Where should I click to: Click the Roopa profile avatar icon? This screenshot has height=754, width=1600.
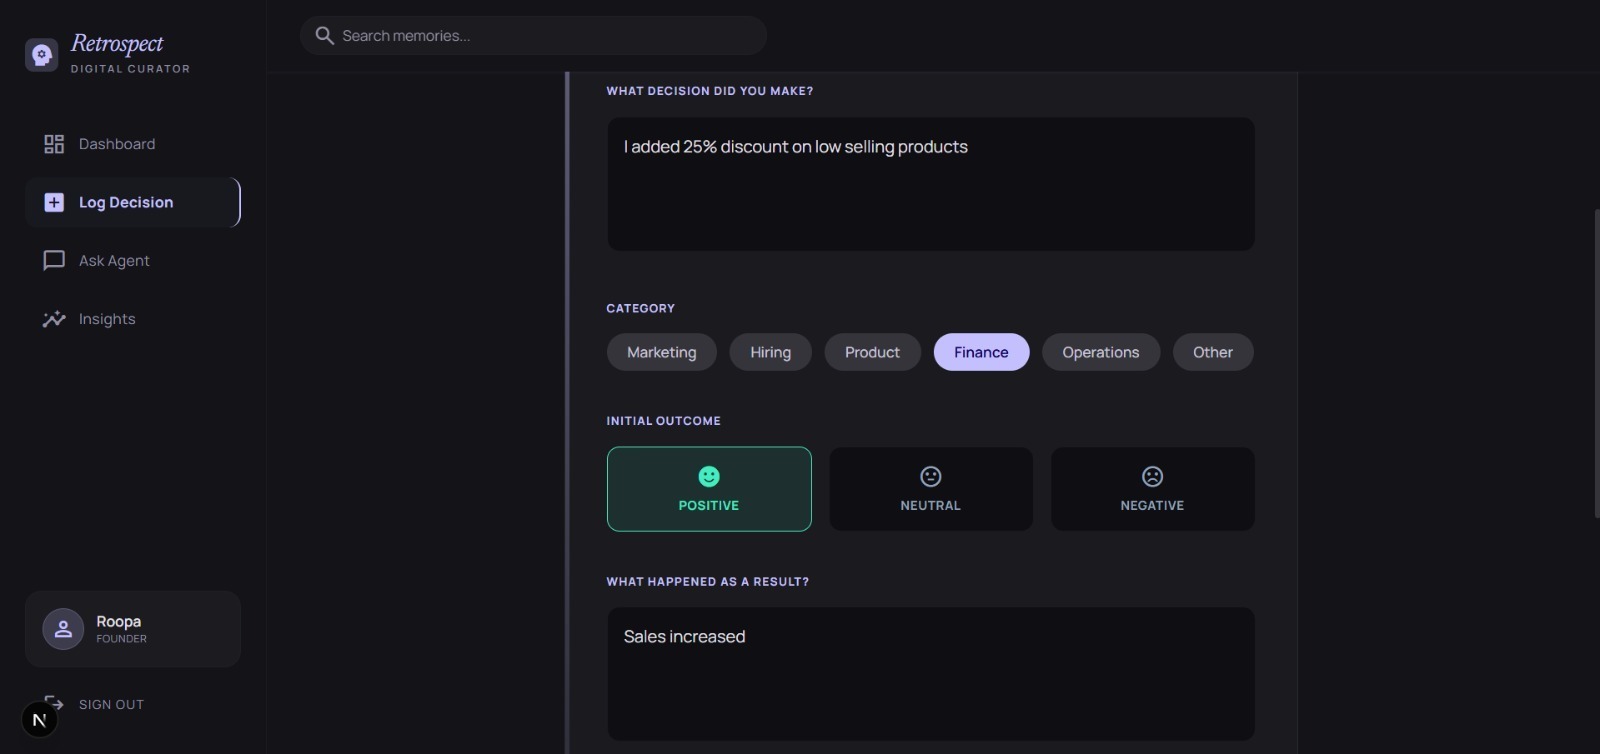coord(63,629)
